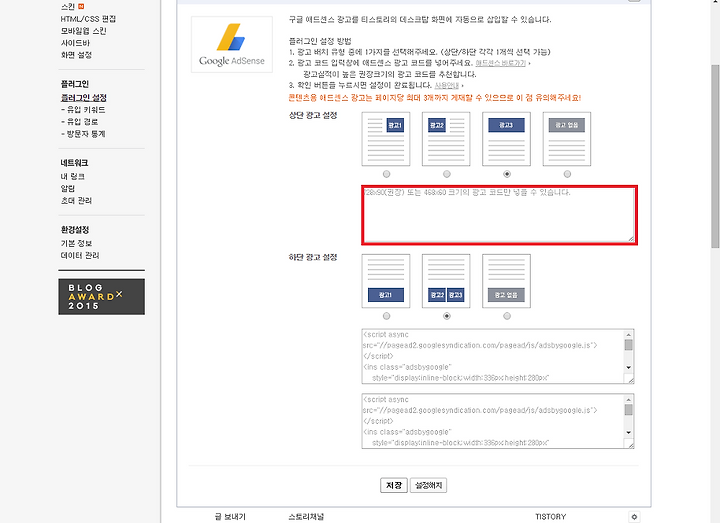Select bottom layout thumbnail with 광고2 광고3
This screenshot has width=720, height=523.
[x=446, y=281]
